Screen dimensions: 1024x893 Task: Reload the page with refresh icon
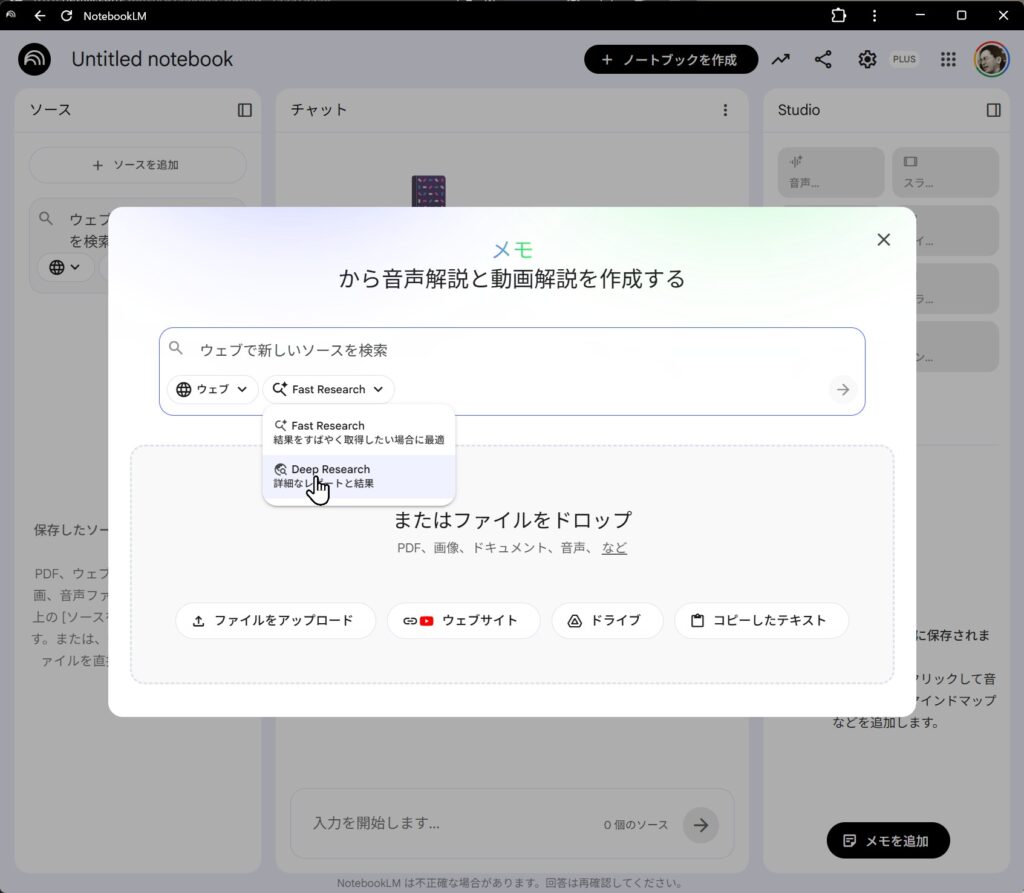[x=66, y=16]
